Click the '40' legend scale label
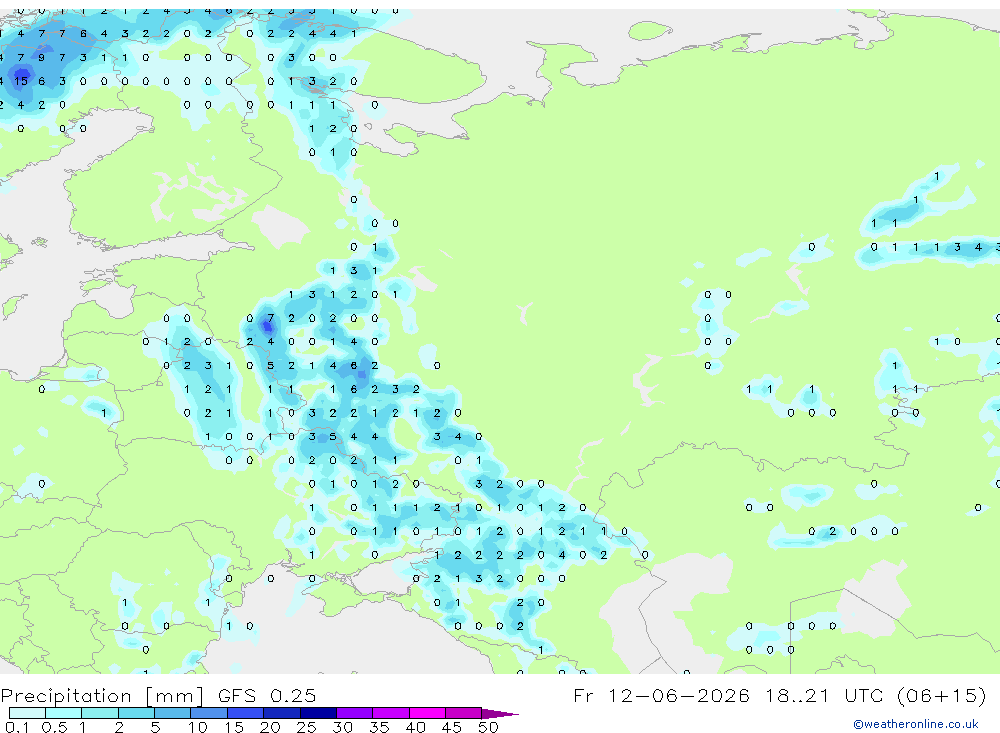The image size is (1000, 733). 415,727
